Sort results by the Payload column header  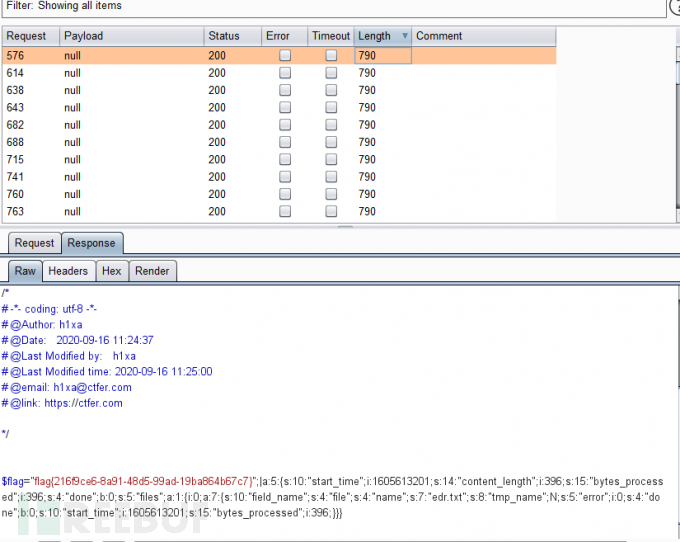tap(130, 36)
